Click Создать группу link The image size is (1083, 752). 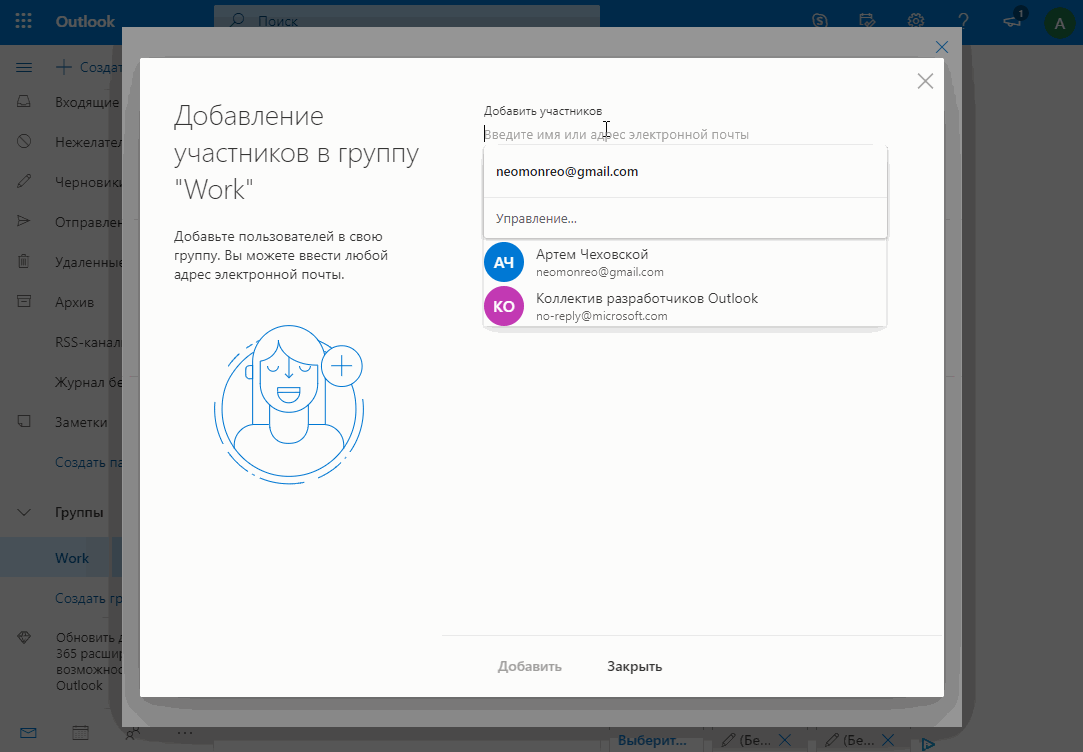point(88,599)
